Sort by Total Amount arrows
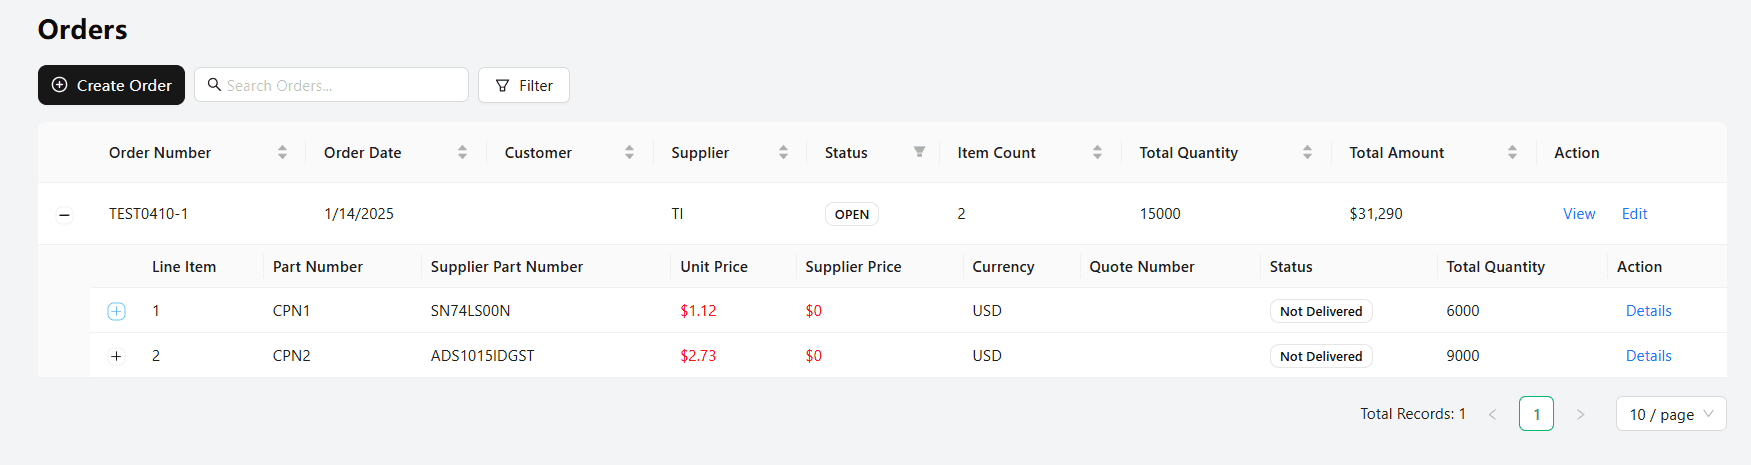 (1512, 153)
